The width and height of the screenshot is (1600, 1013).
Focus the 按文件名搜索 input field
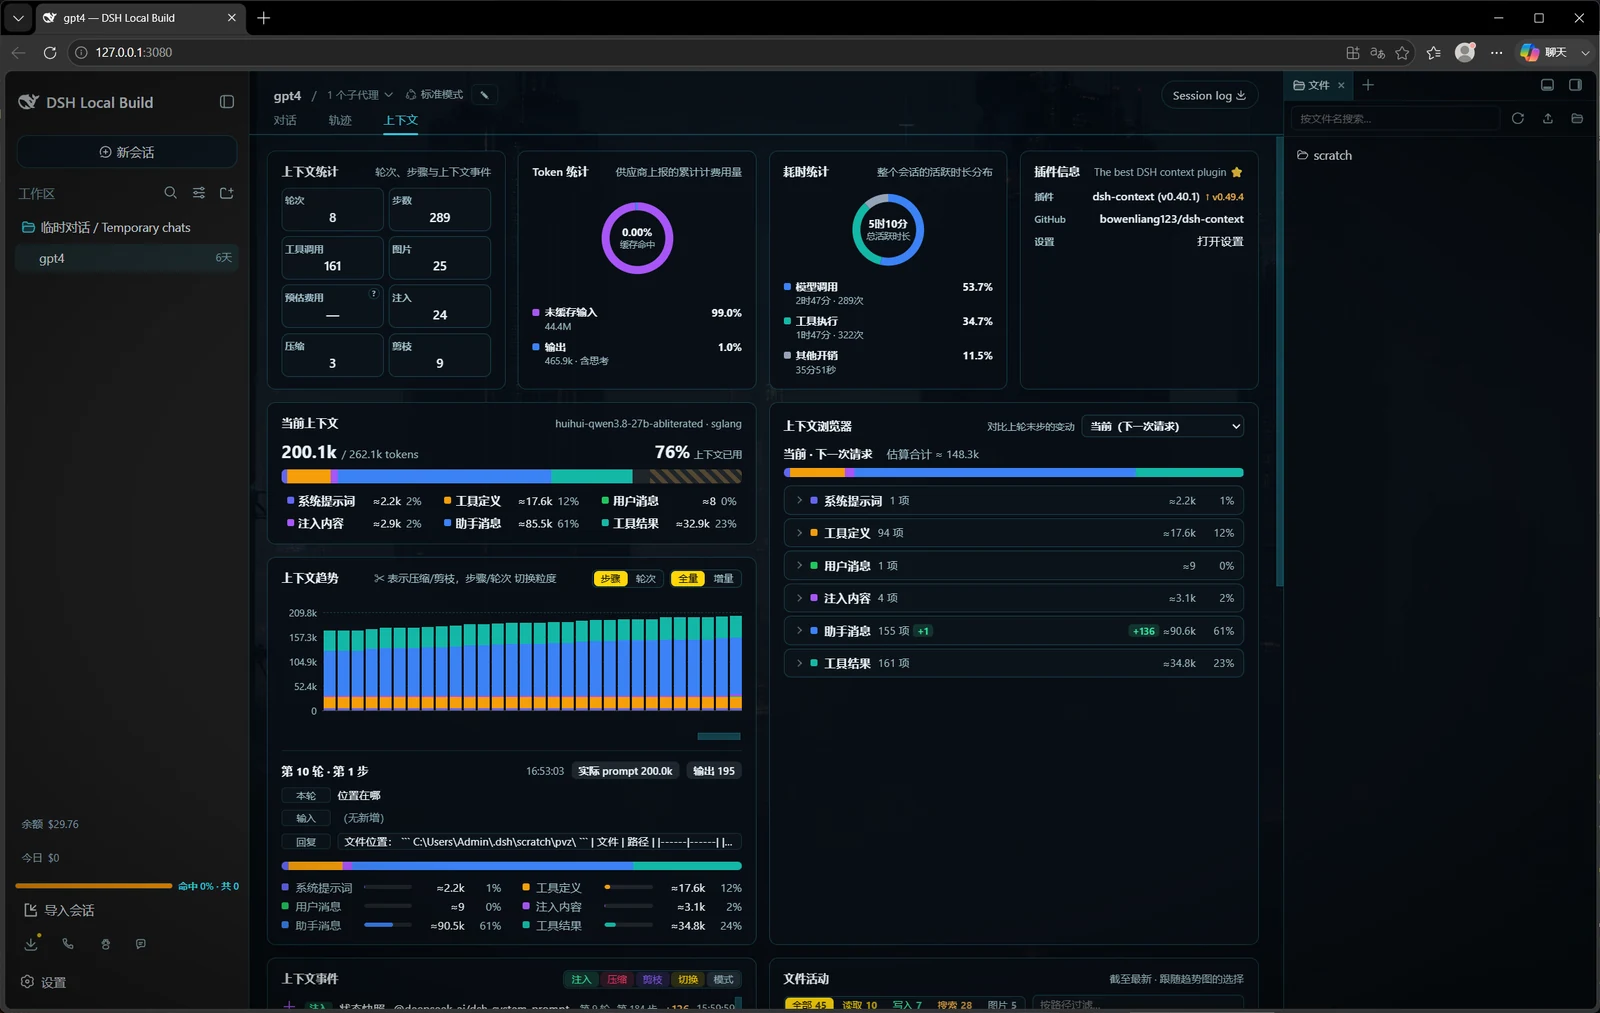coord(1395,118)
